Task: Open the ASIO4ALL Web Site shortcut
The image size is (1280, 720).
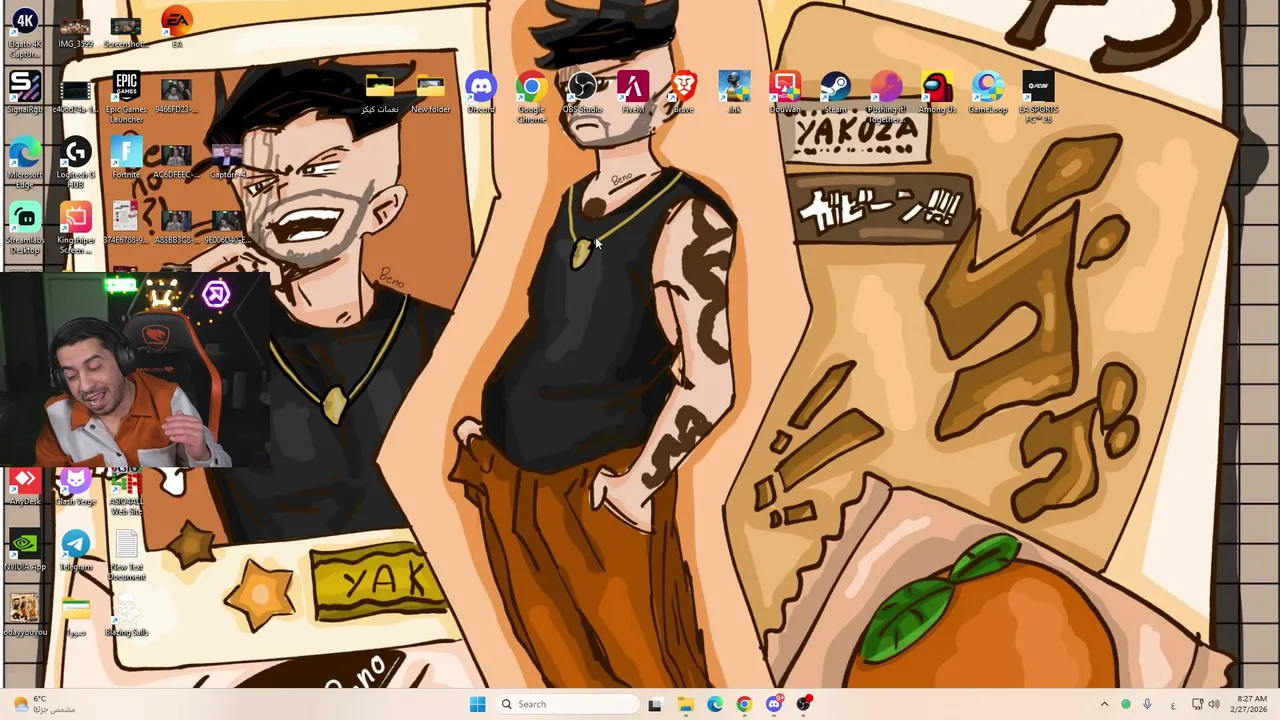Action: (126, 493)
